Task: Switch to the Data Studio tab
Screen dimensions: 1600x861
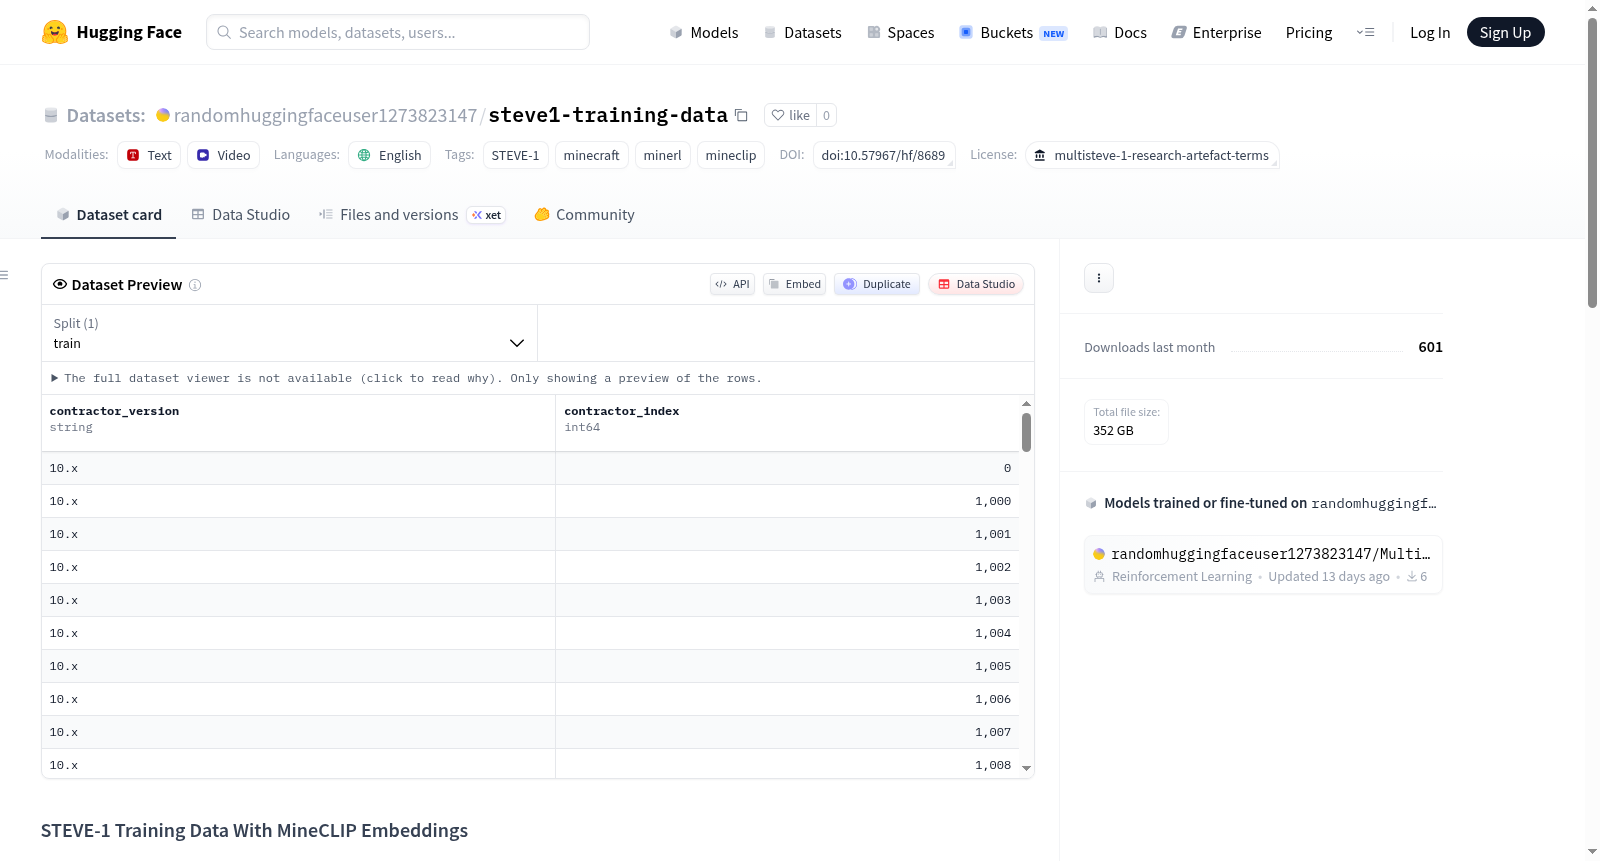Action: point(241,215)
